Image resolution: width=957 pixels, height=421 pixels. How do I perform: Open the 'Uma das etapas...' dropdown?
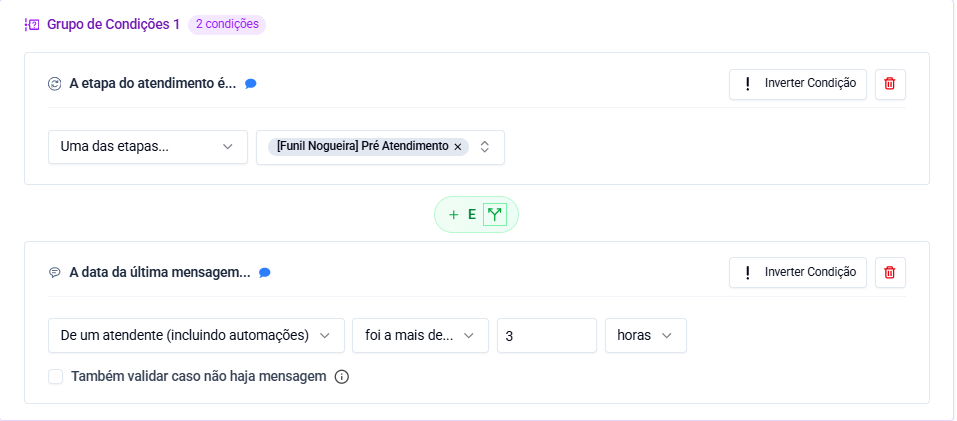point(148,147)
